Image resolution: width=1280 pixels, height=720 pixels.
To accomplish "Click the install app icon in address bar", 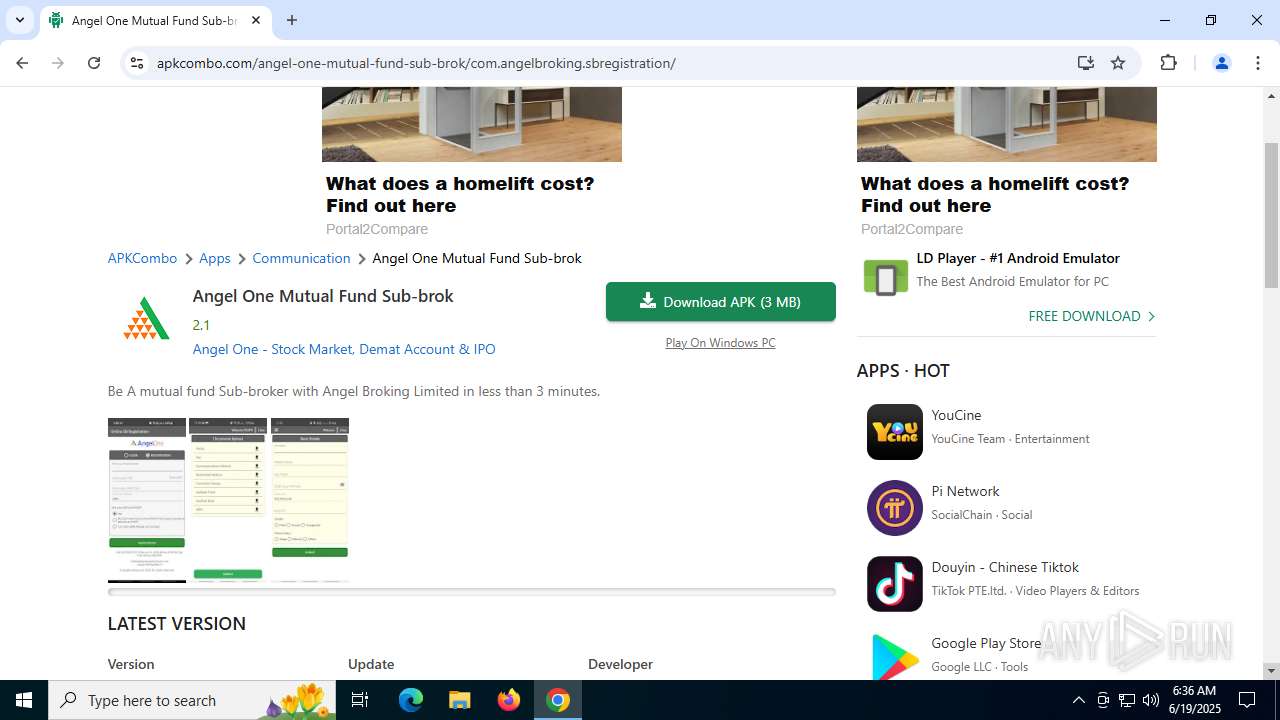I will point(1086,63).
